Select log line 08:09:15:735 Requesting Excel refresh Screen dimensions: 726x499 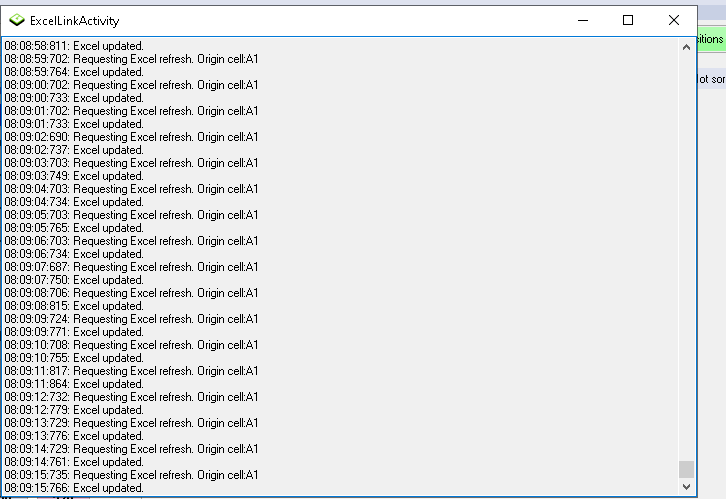(131, 474)
